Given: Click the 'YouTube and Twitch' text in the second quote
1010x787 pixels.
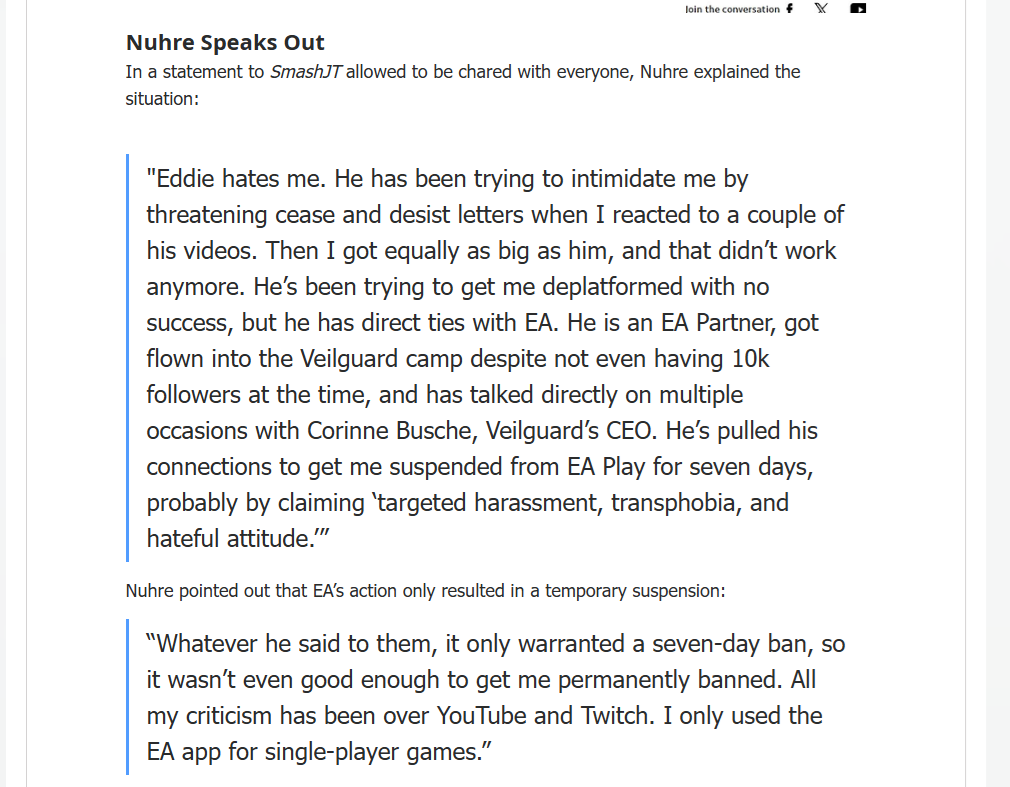Looking at the screenshot, I should tap(541, 716).
